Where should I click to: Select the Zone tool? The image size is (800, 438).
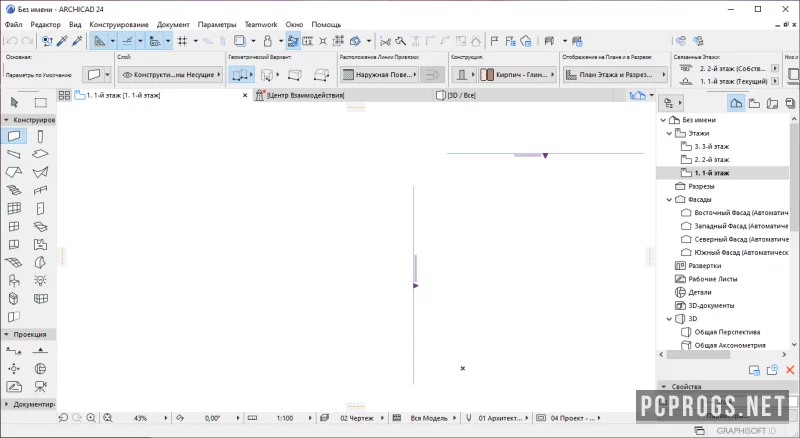(40, 245)
